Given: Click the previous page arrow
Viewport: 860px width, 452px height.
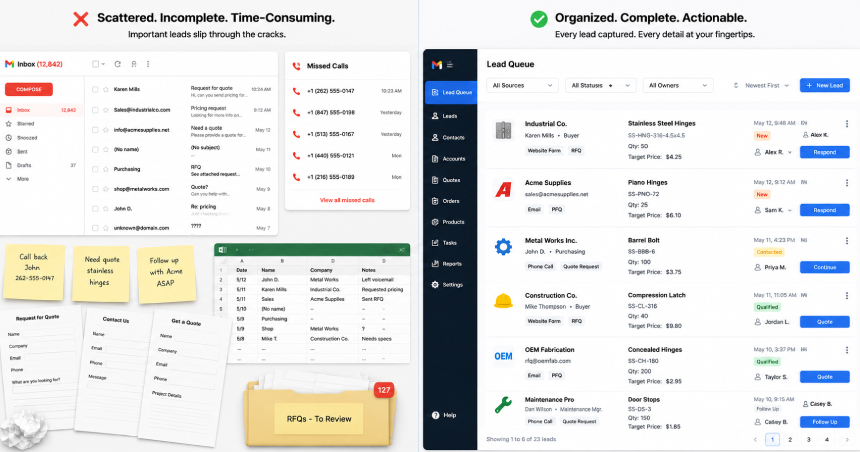Looking at the screenshot, I should (x=755, y=439).
